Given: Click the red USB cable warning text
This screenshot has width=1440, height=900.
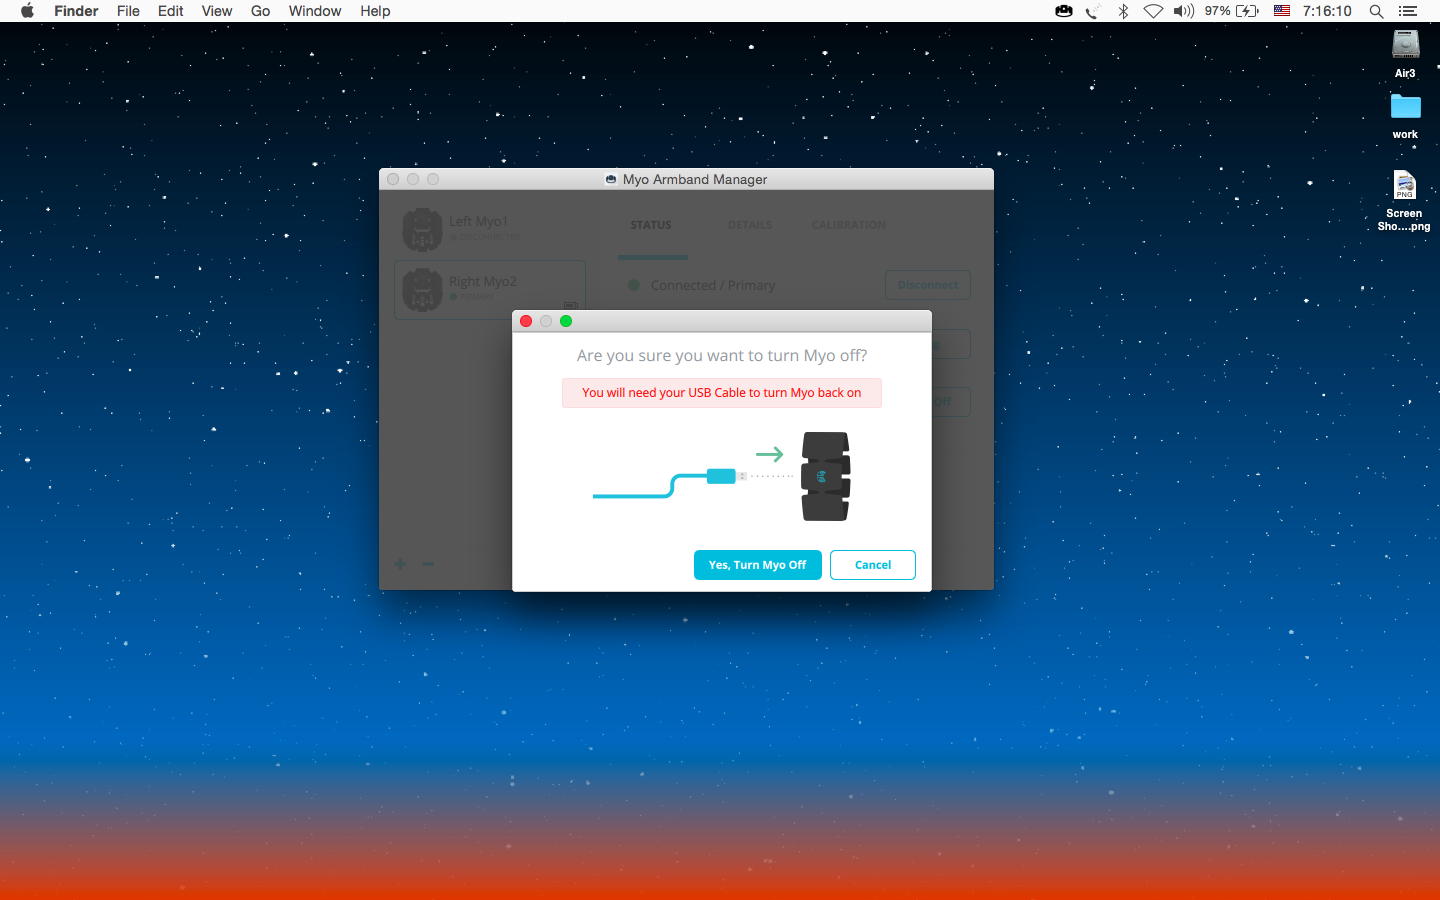Looking at the screenshot, I should click(722, 393).
